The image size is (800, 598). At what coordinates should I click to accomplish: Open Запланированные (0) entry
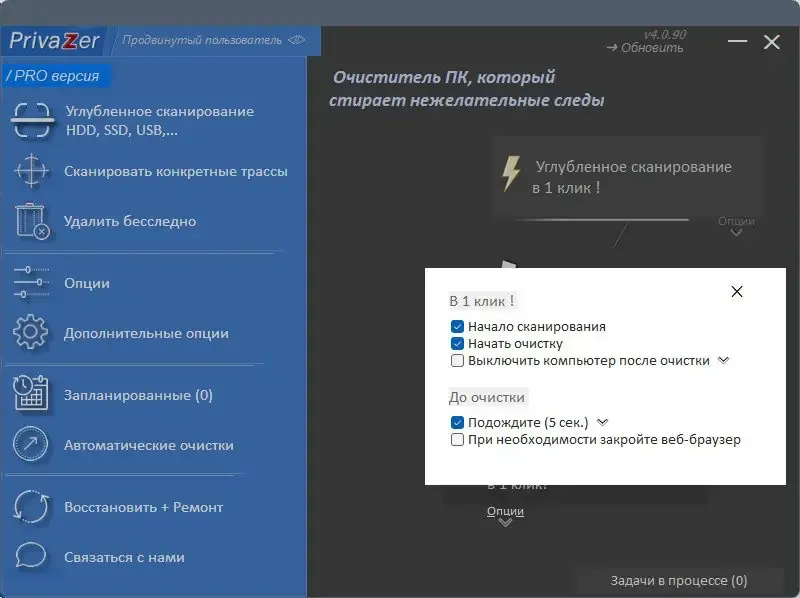point(138,395)
